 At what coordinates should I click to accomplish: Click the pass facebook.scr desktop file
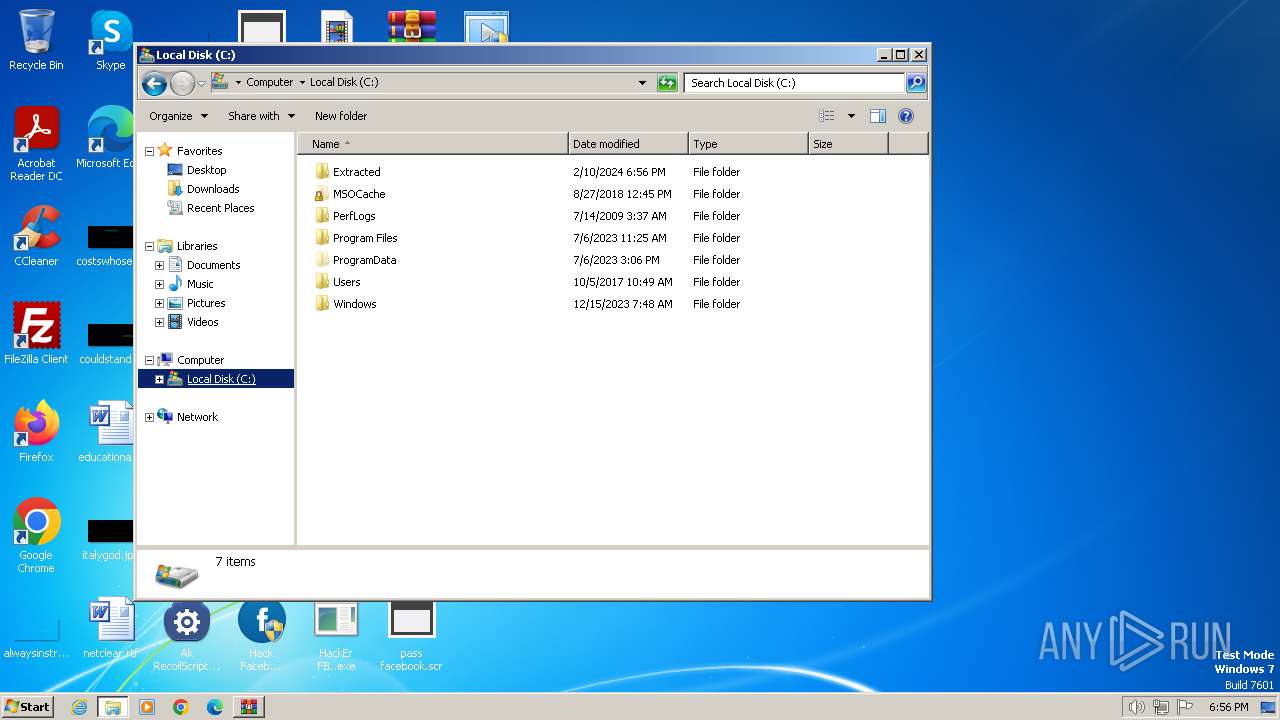tap(411, 635)
